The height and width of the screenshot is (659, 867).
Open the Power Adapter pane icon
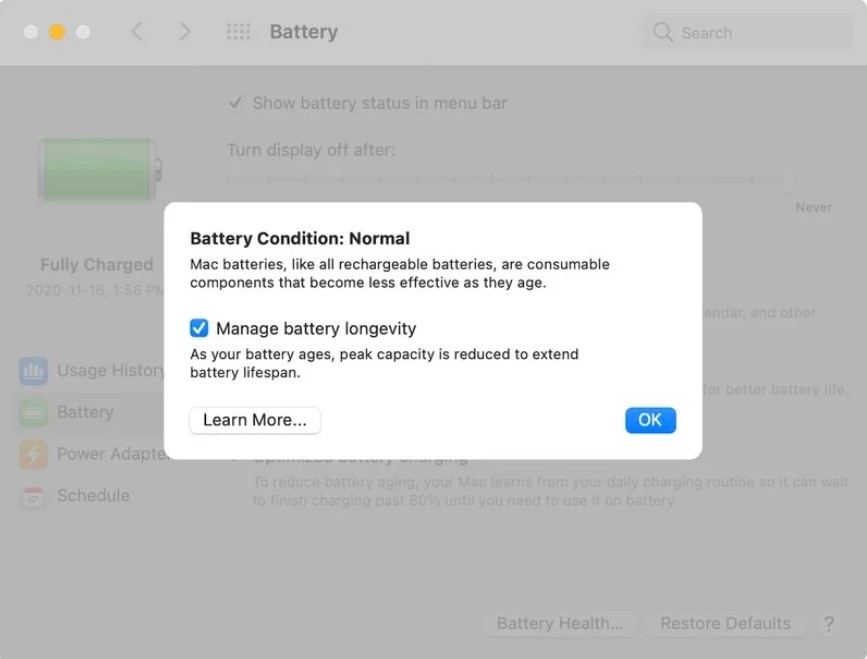coord(33,454)
